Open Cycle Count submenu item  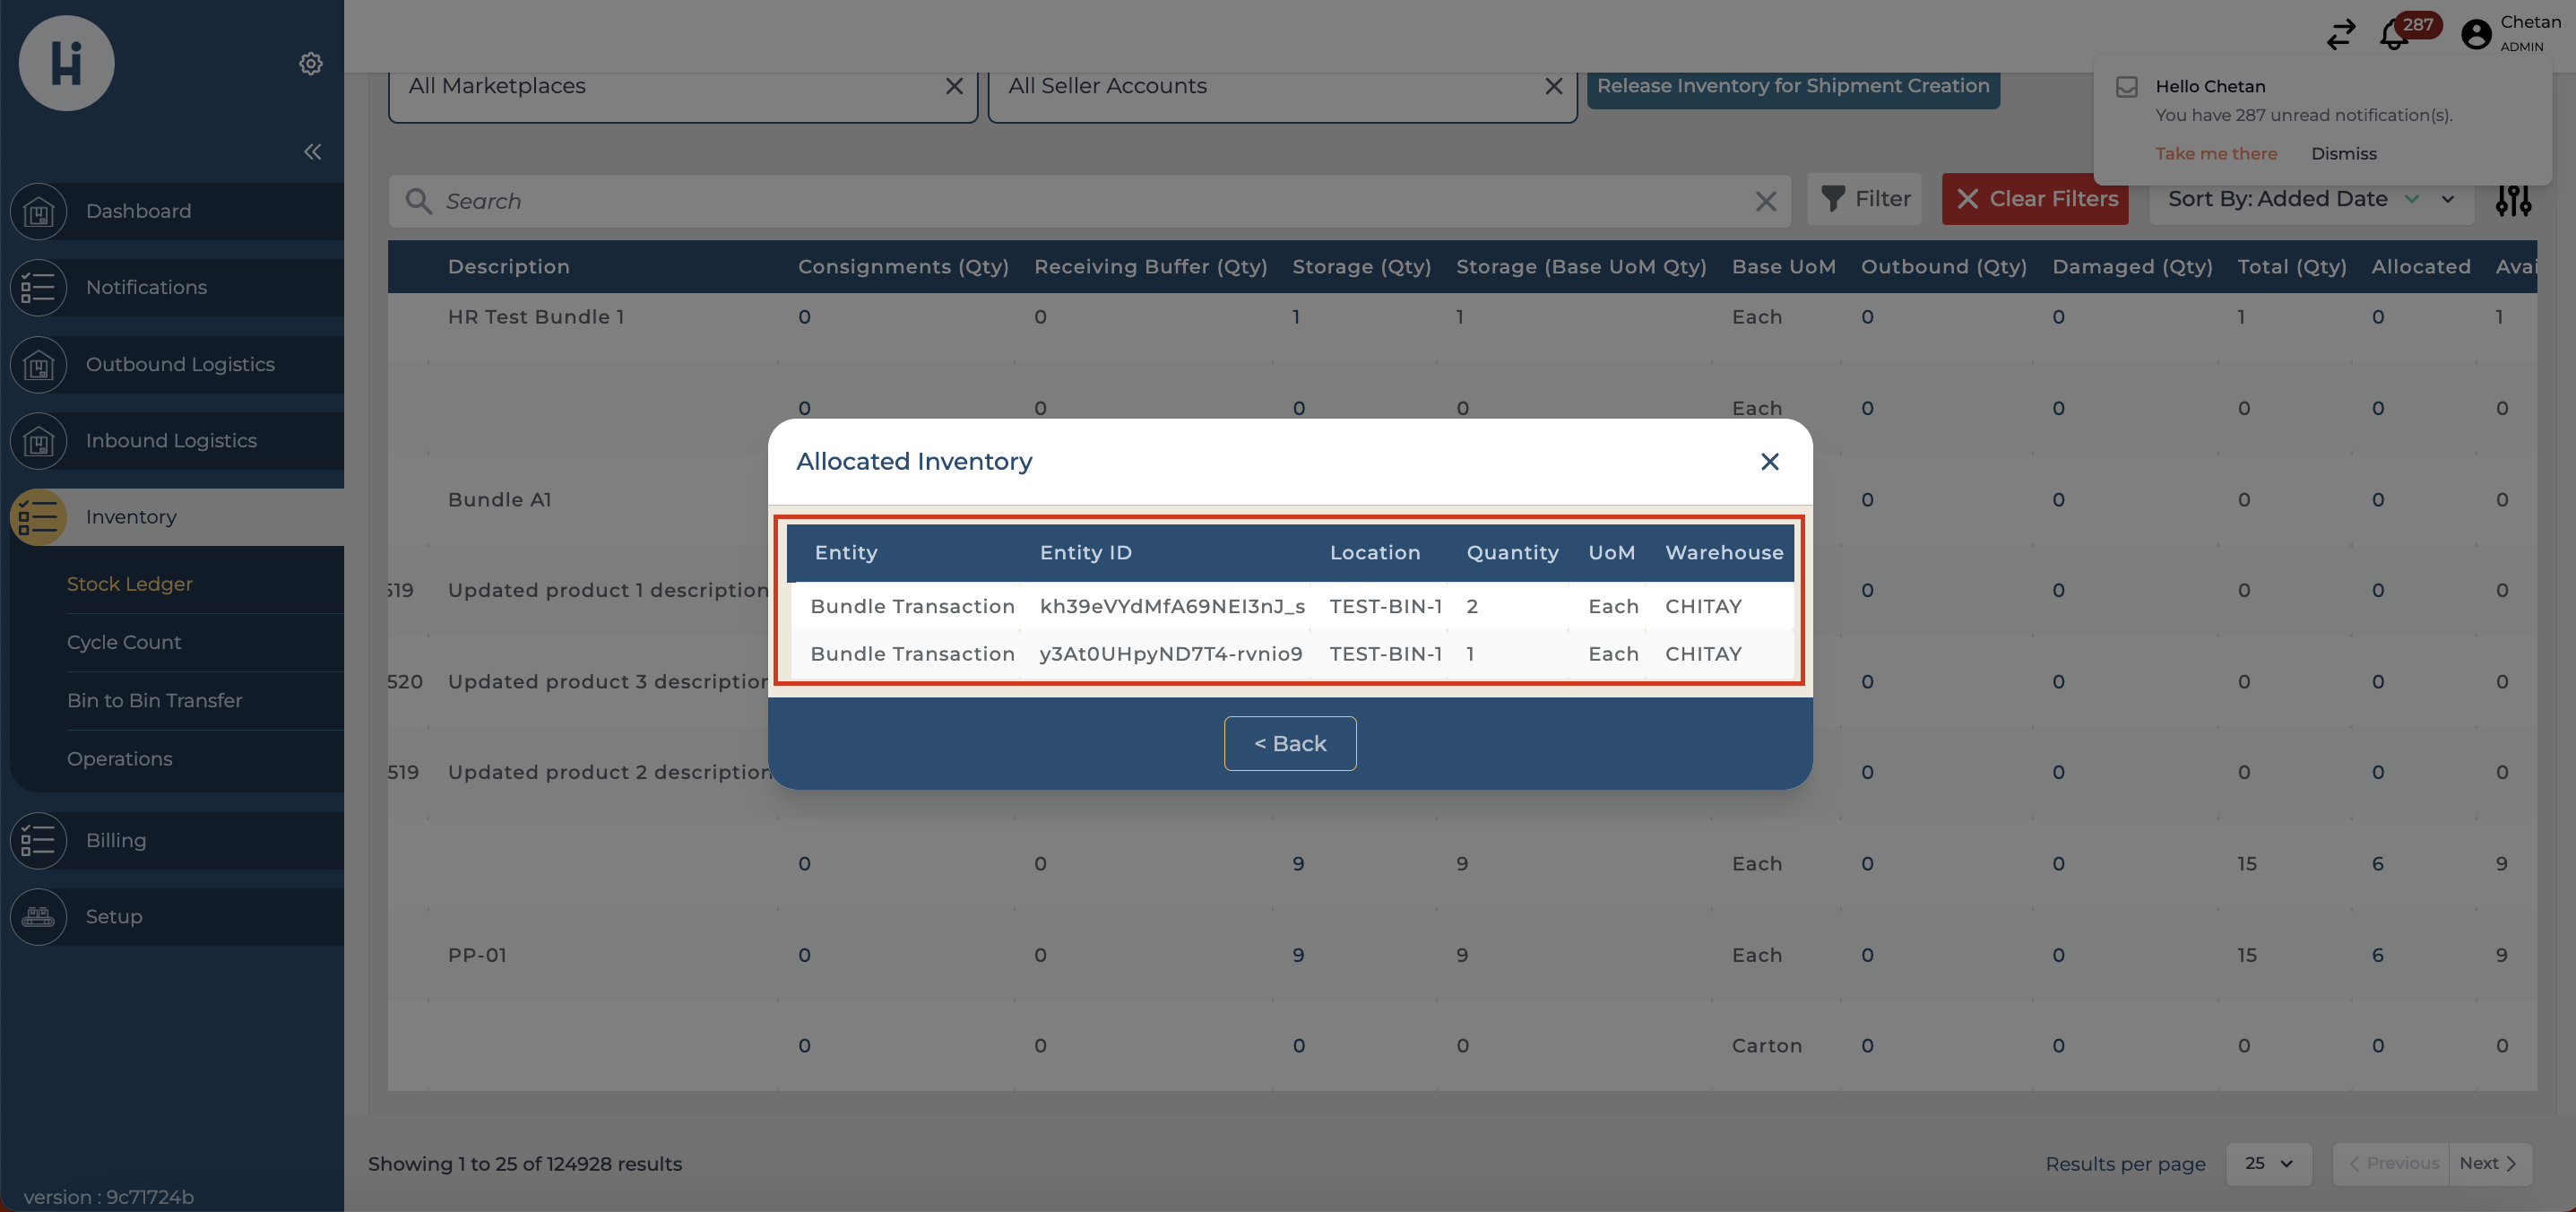pos(124,642)
